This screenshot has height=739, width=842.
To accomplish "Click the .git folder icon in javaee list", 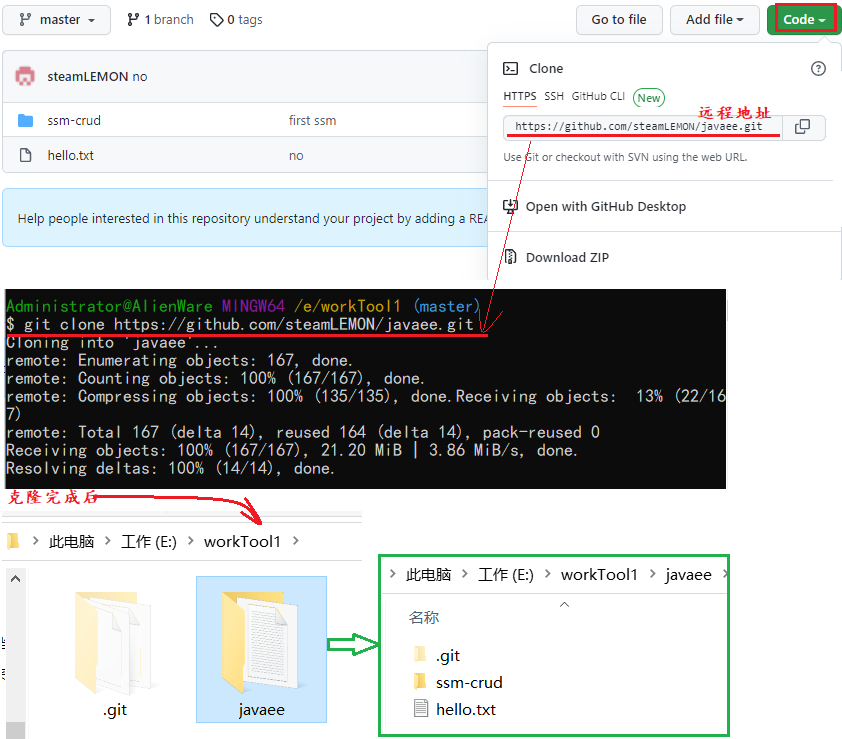I will coord(420,654).
